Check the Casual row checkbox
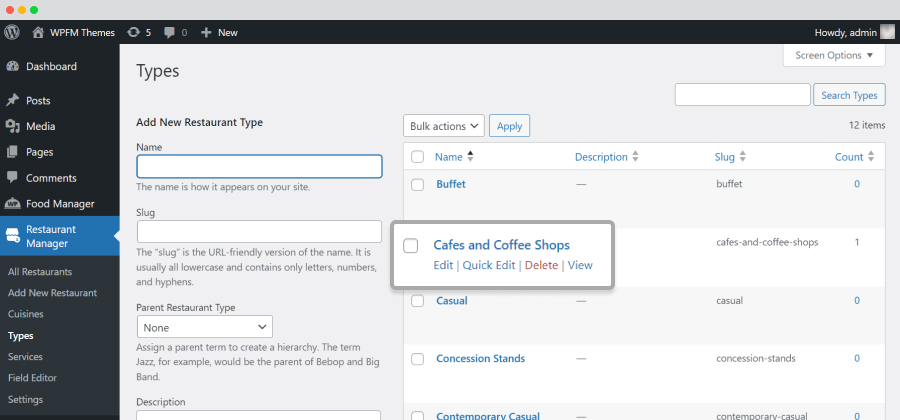 point(418,301)
